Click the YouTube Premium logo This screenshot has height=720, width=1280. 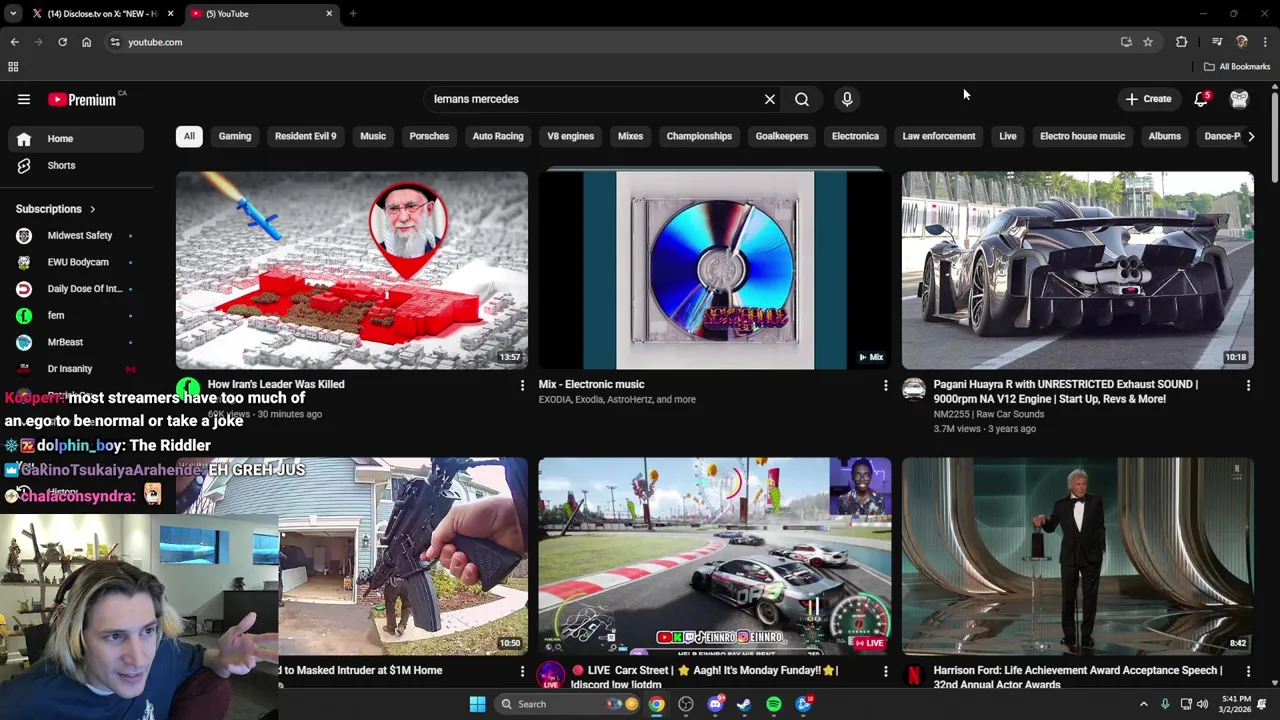click(x=82, y=99)
